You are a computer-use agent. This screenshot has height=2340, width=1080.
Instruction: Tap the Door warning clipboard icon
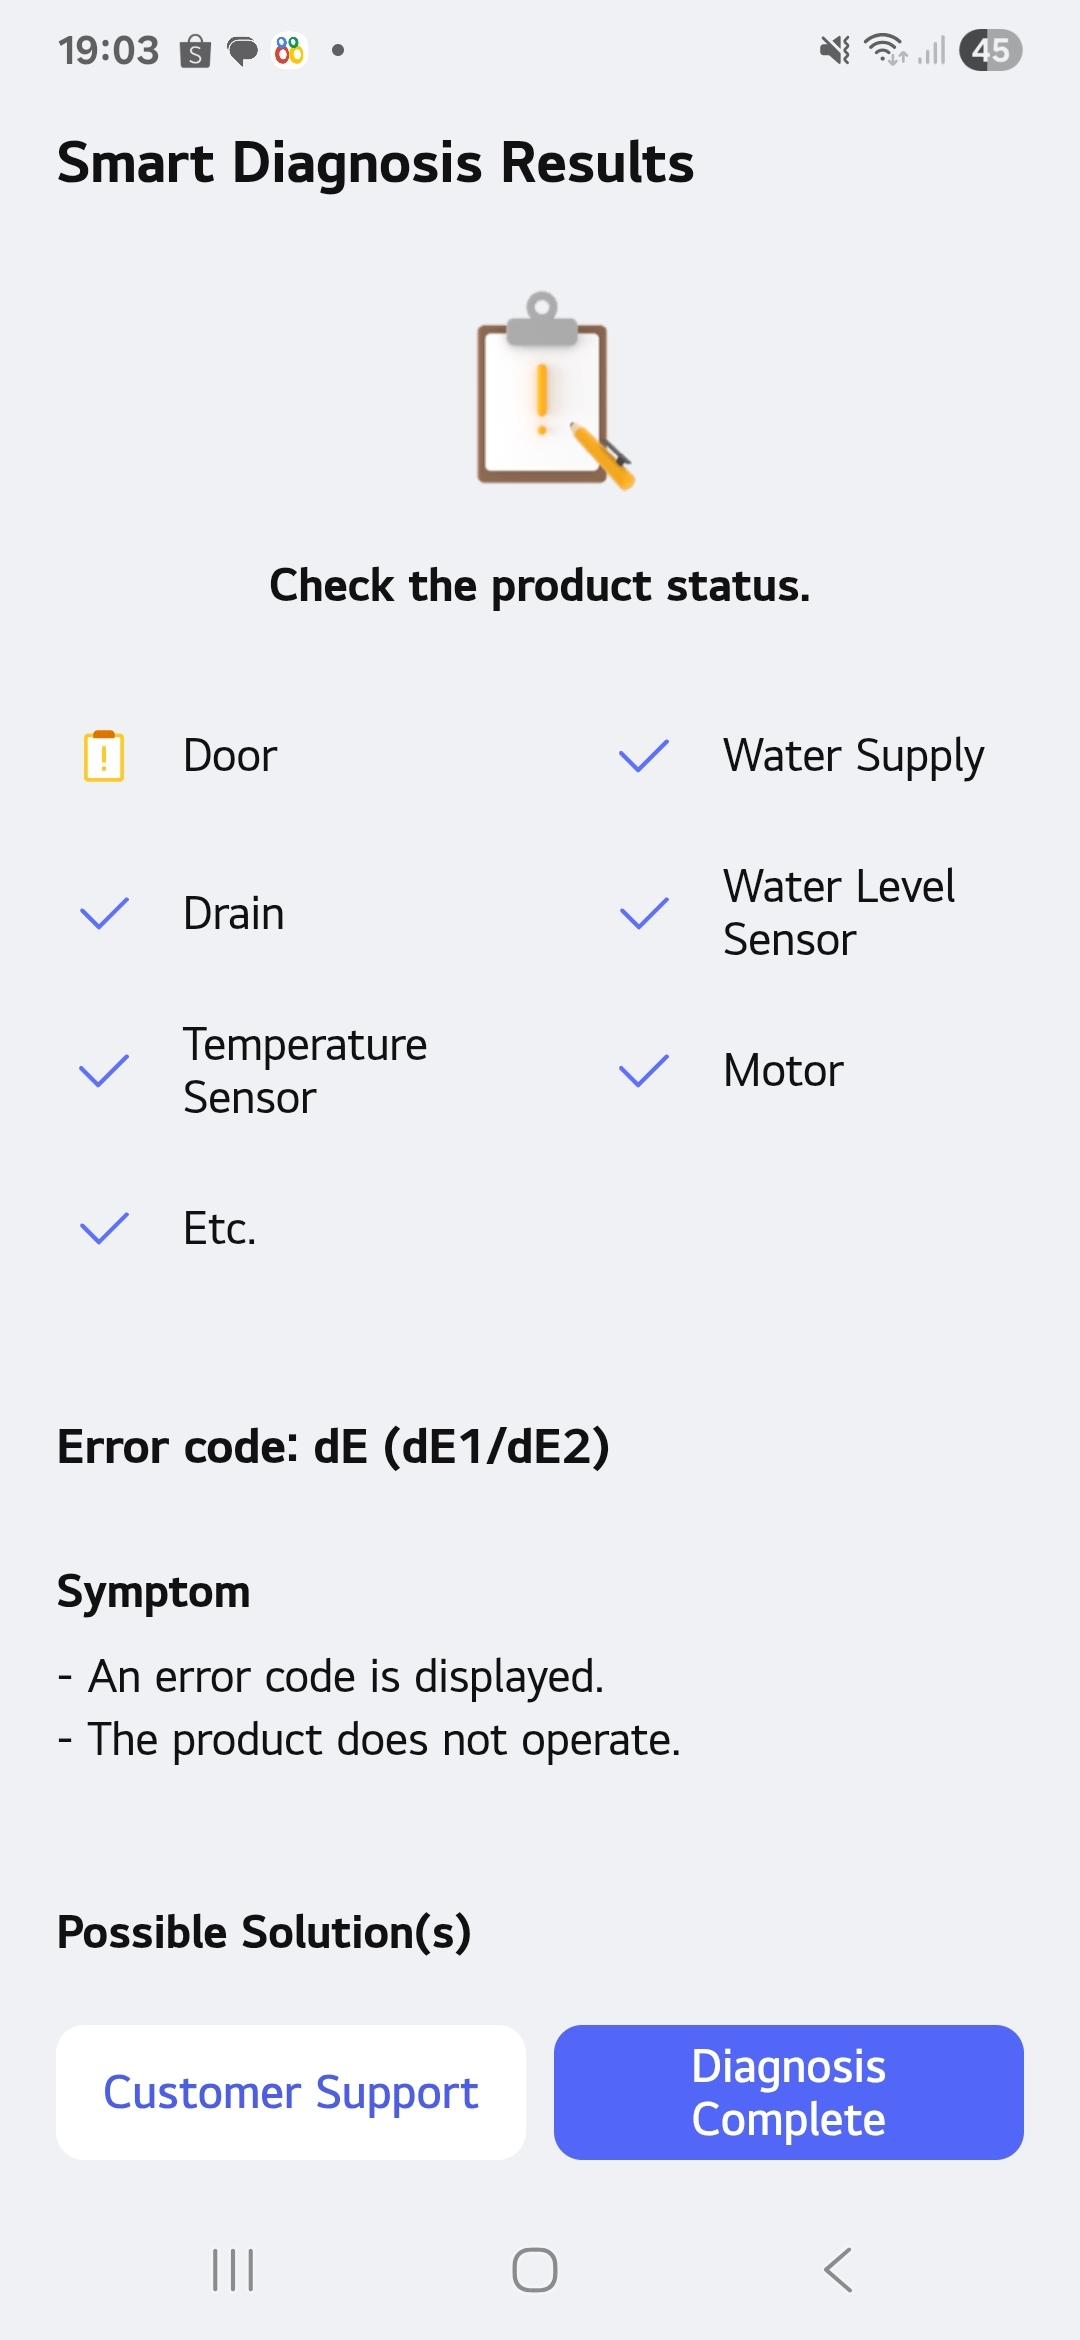coord(104,755)
